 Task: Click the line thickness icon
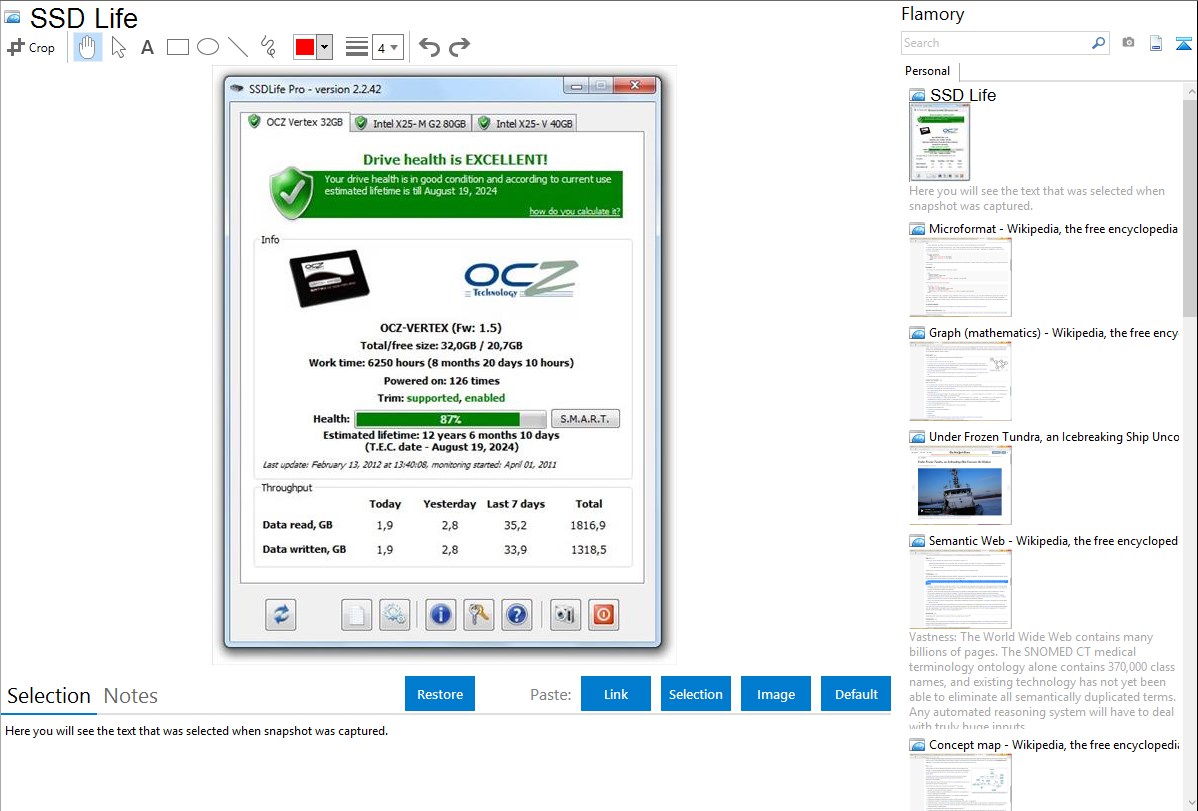(357, 47)
